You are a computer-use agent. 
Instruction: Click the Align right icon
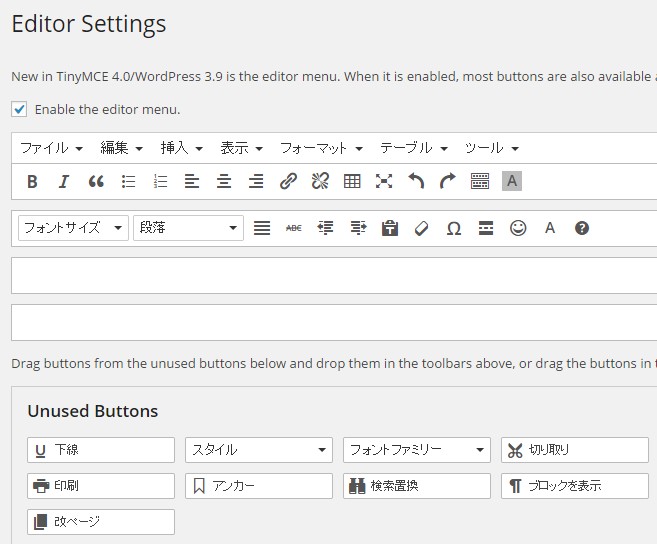coord(256,181)
